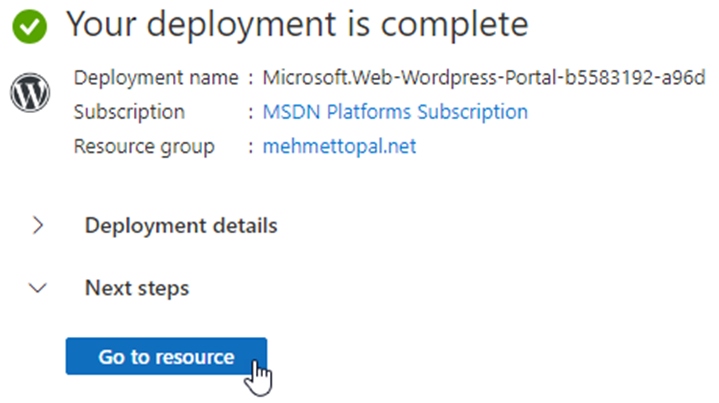The width and height of the screenshot is (719, 403).
Task: Open the mehmettopal.net resource group link
Action: click(x=339, y=146)
